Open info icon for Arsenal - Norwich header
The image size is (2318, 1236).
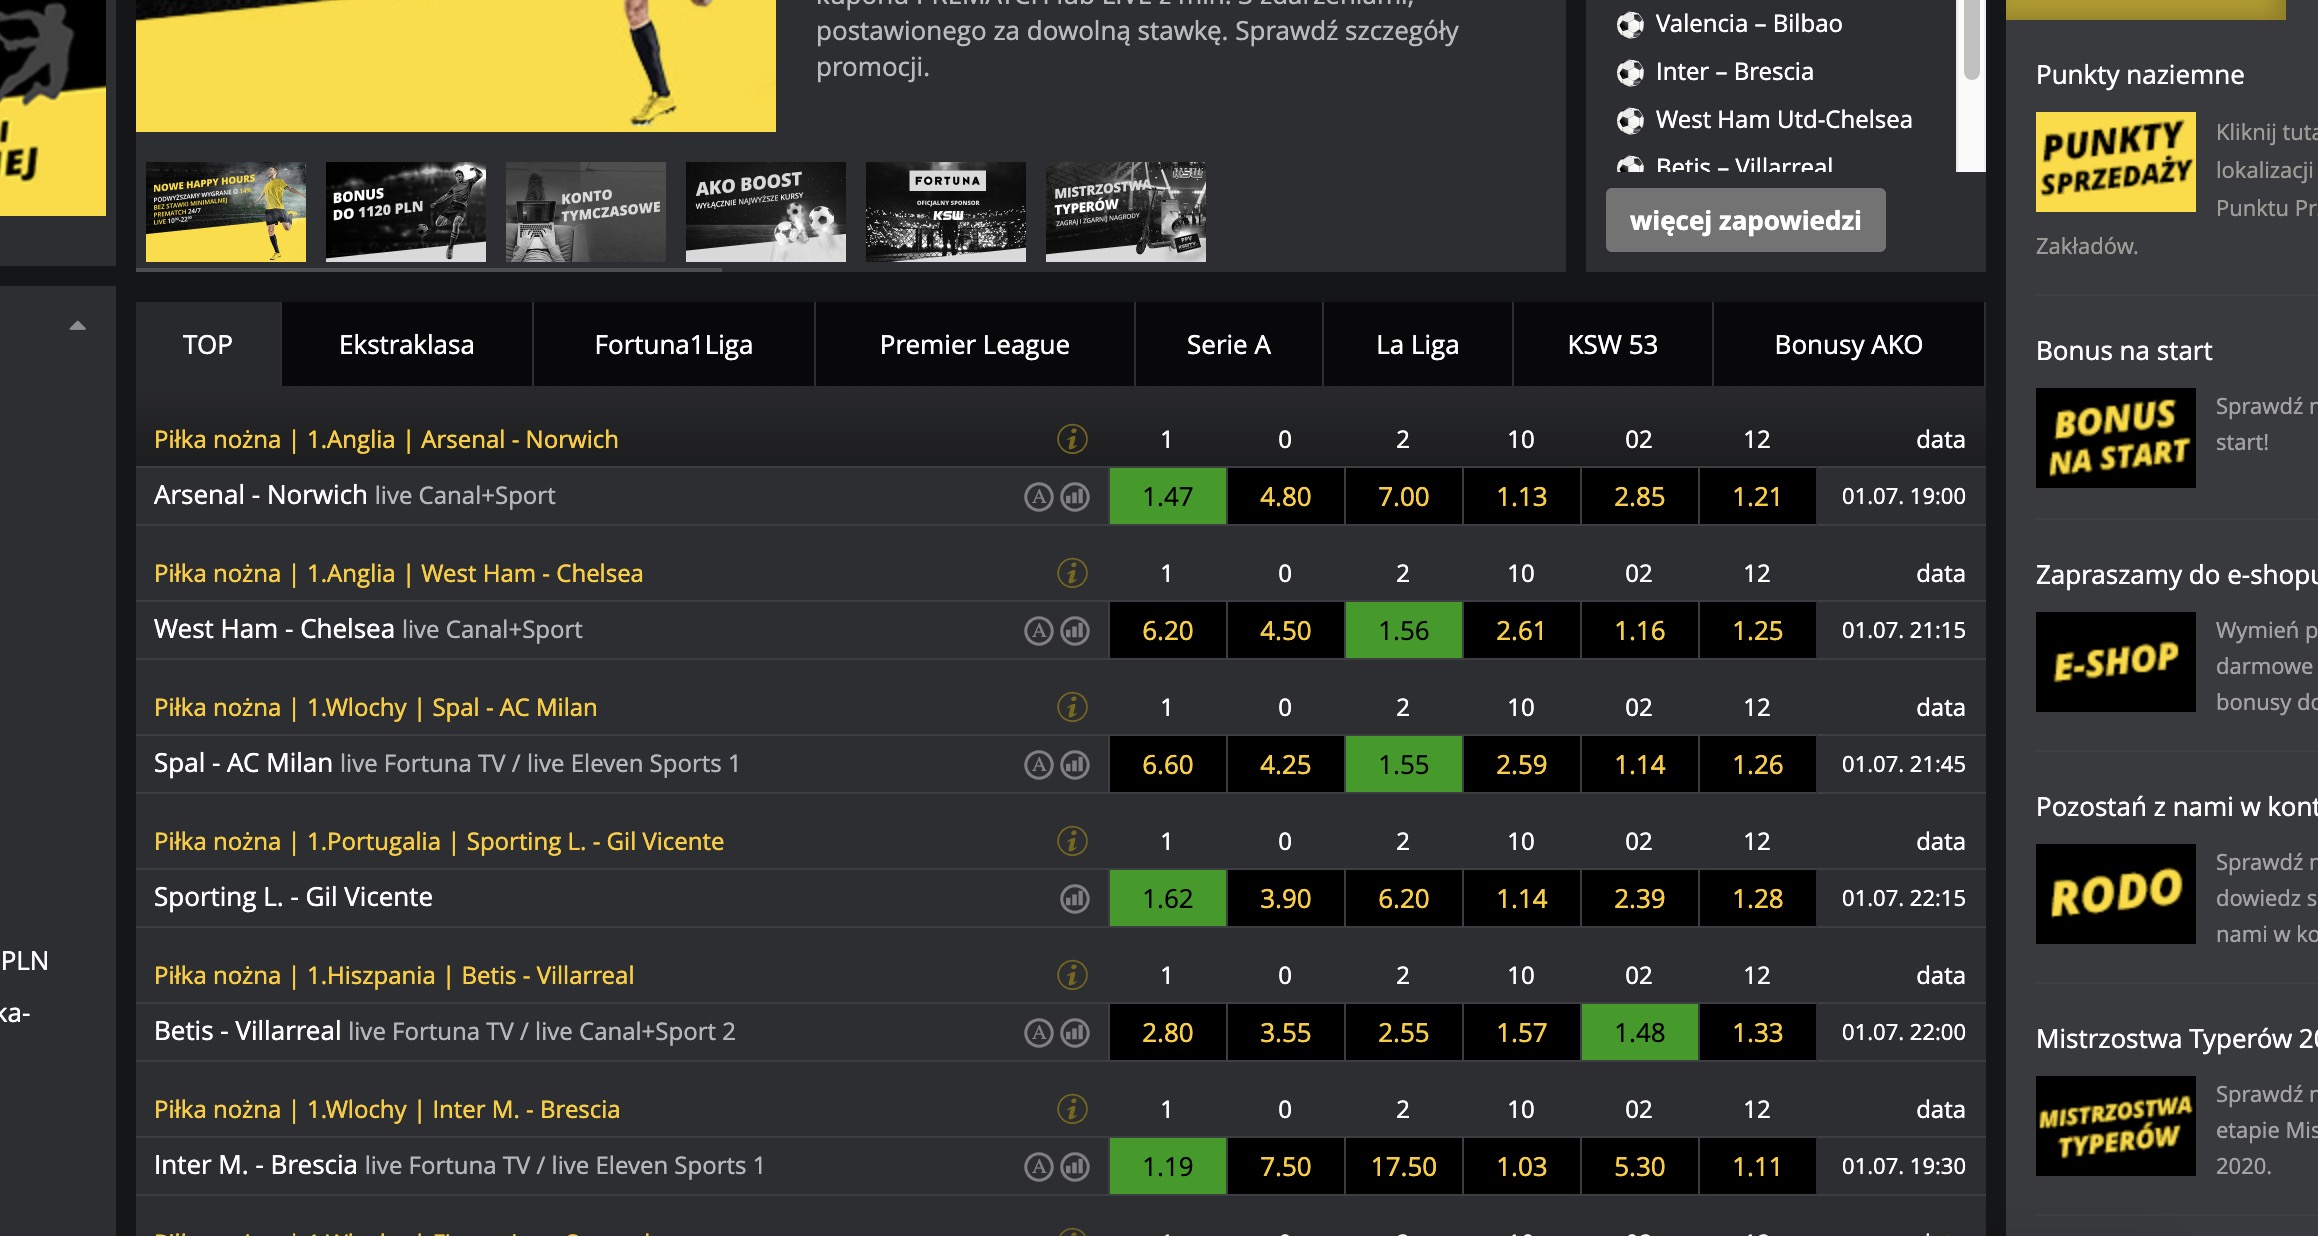(x=1072, y=439)
